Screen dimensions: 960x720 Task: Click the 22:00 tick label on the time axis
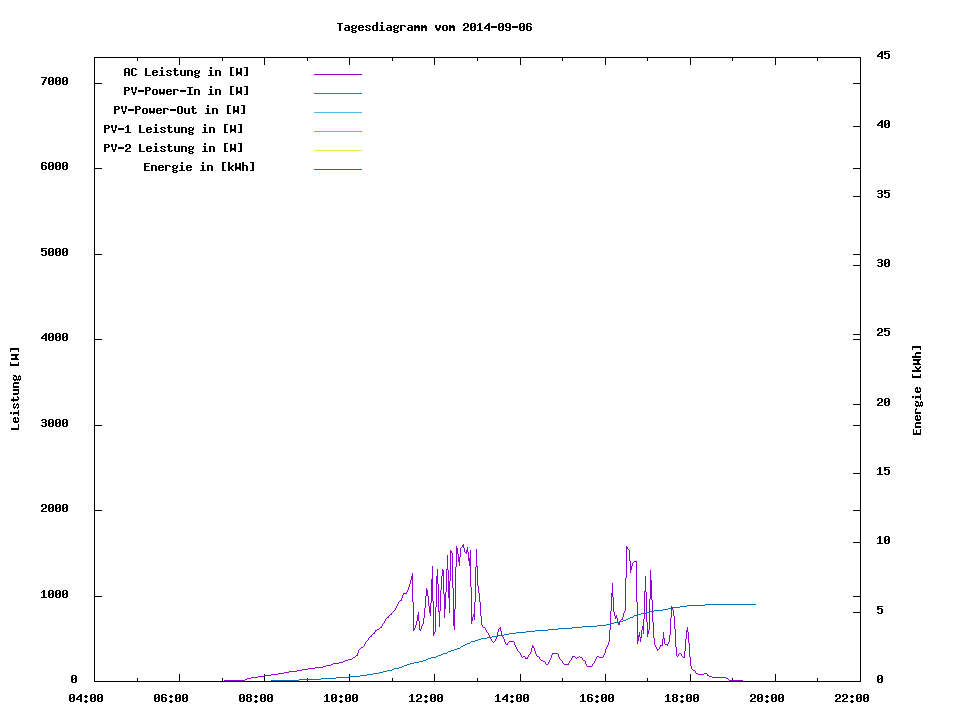coord(852,698)
